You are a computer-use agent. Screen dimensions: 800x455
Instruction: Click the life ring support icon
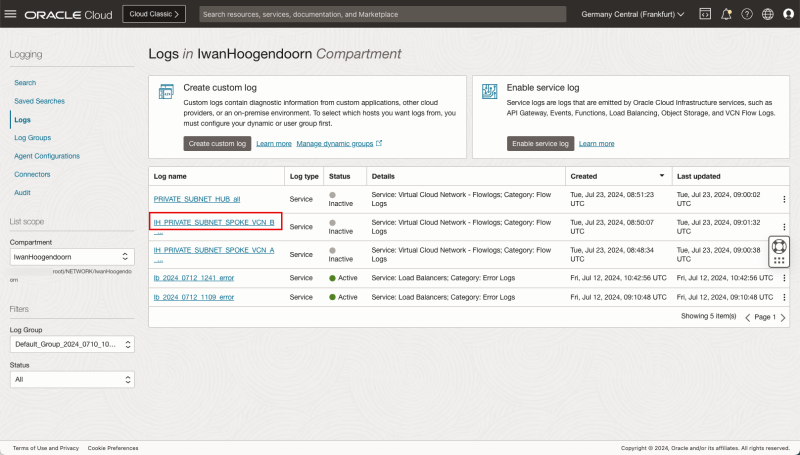point(779,245)
